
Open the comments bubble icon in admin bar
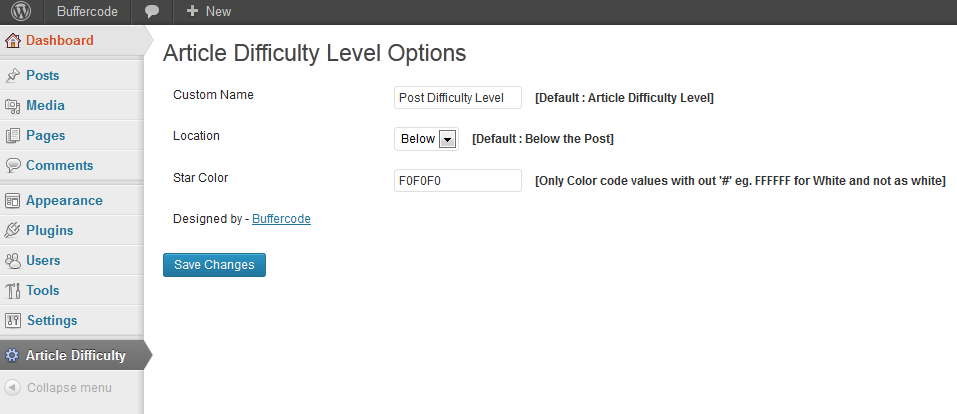pyautogui.click(x=152, y=12)
